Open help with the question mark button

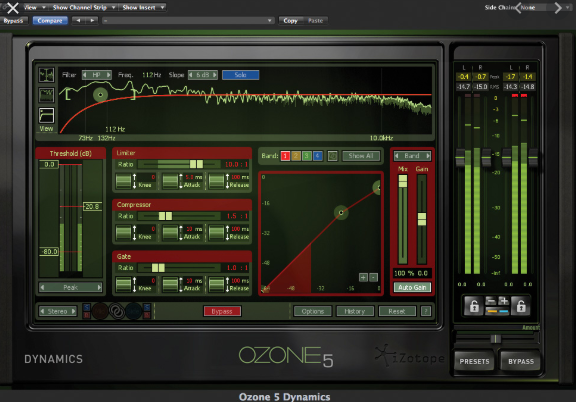tap(426, 311)
